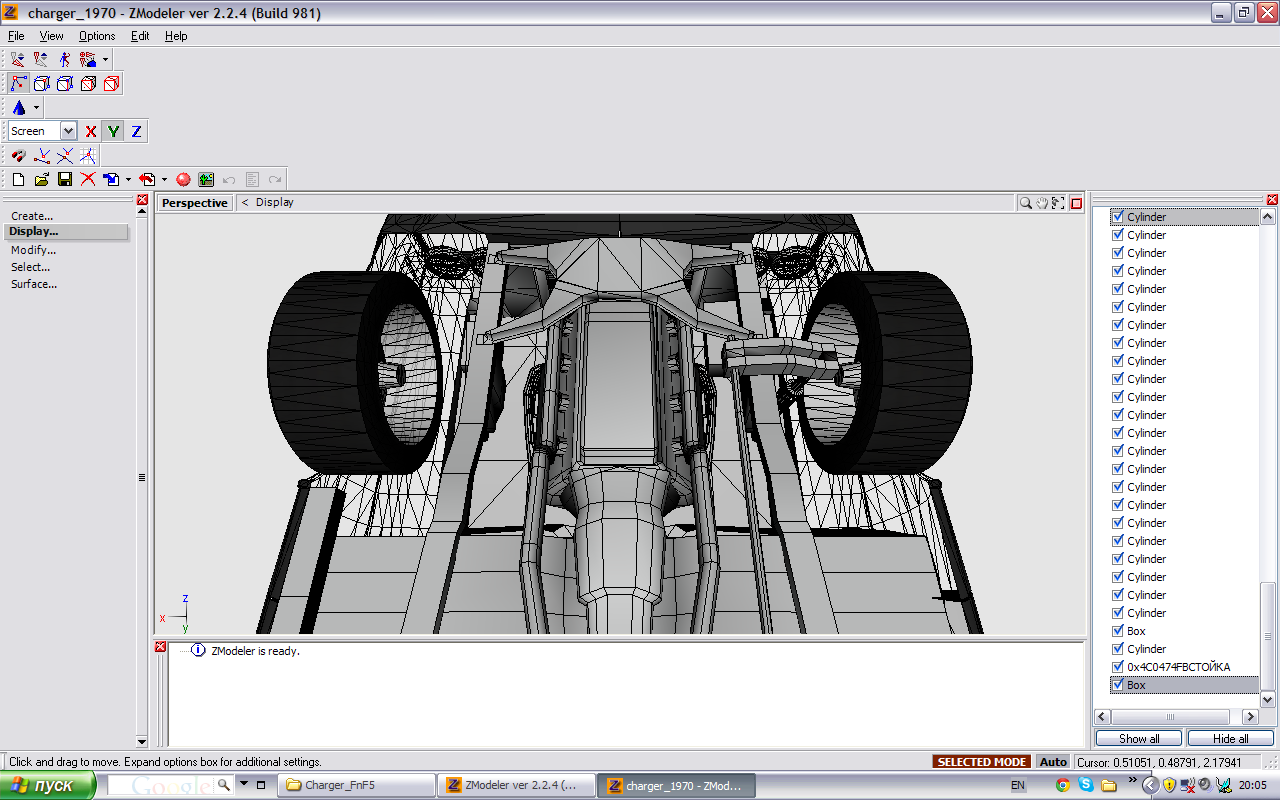
Task: Toggle the Y axis constraint
Action: coord(113,131)
